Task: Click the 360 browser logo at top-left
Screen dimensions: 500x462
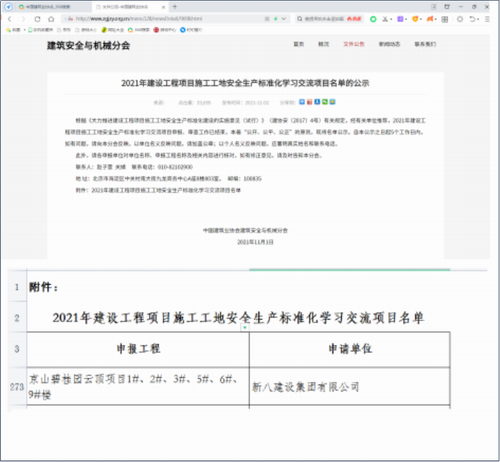Action: 8,7
